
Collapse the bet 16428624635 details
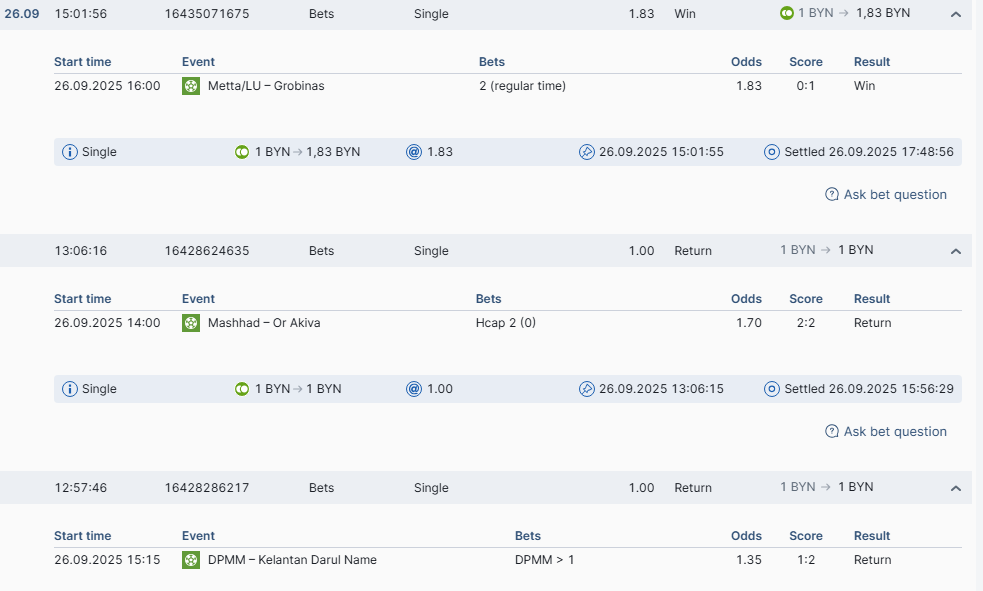tap(955, 252)
